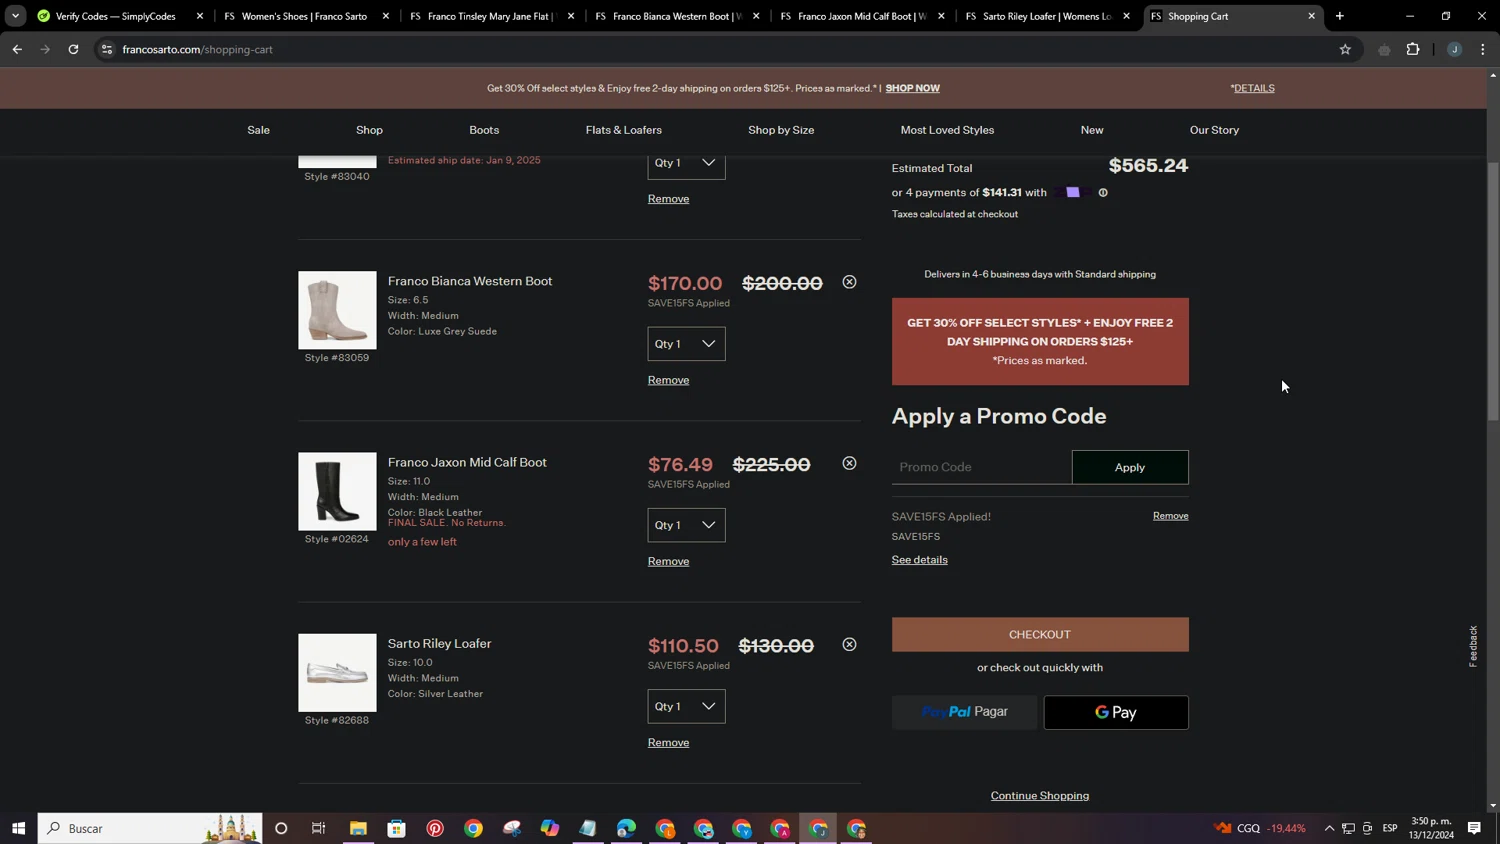
Task: Show hidden system tray icons
Action: click(x=1329, y=828)
